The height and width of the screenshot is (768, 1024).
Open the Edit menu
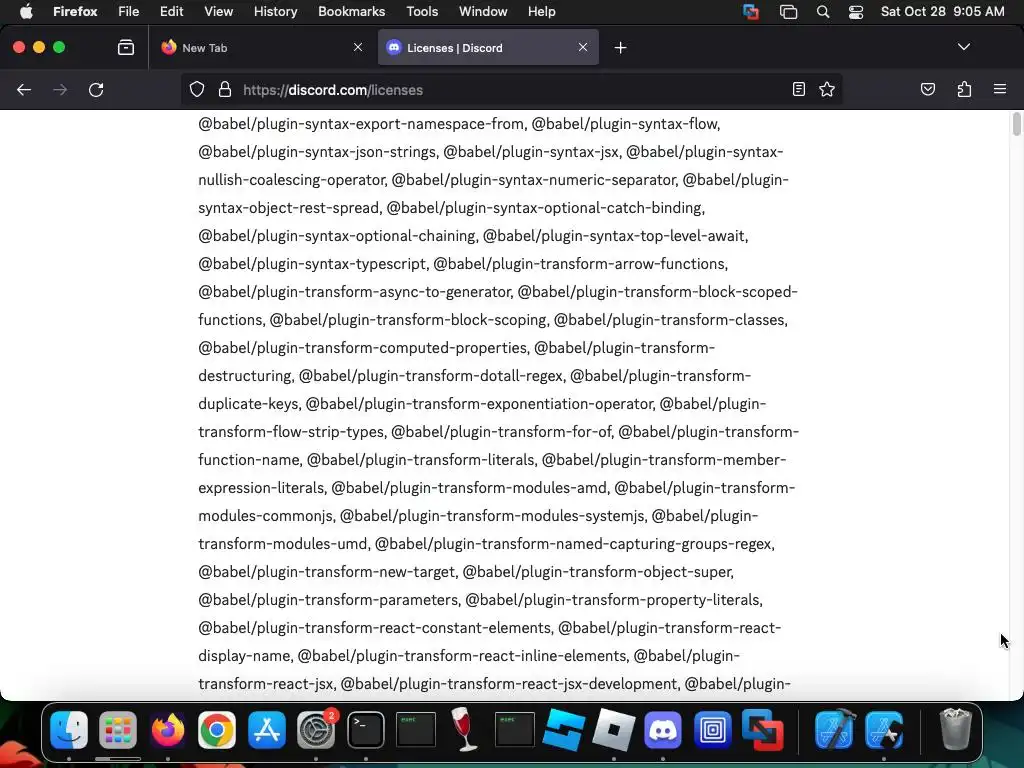point(171,11)
